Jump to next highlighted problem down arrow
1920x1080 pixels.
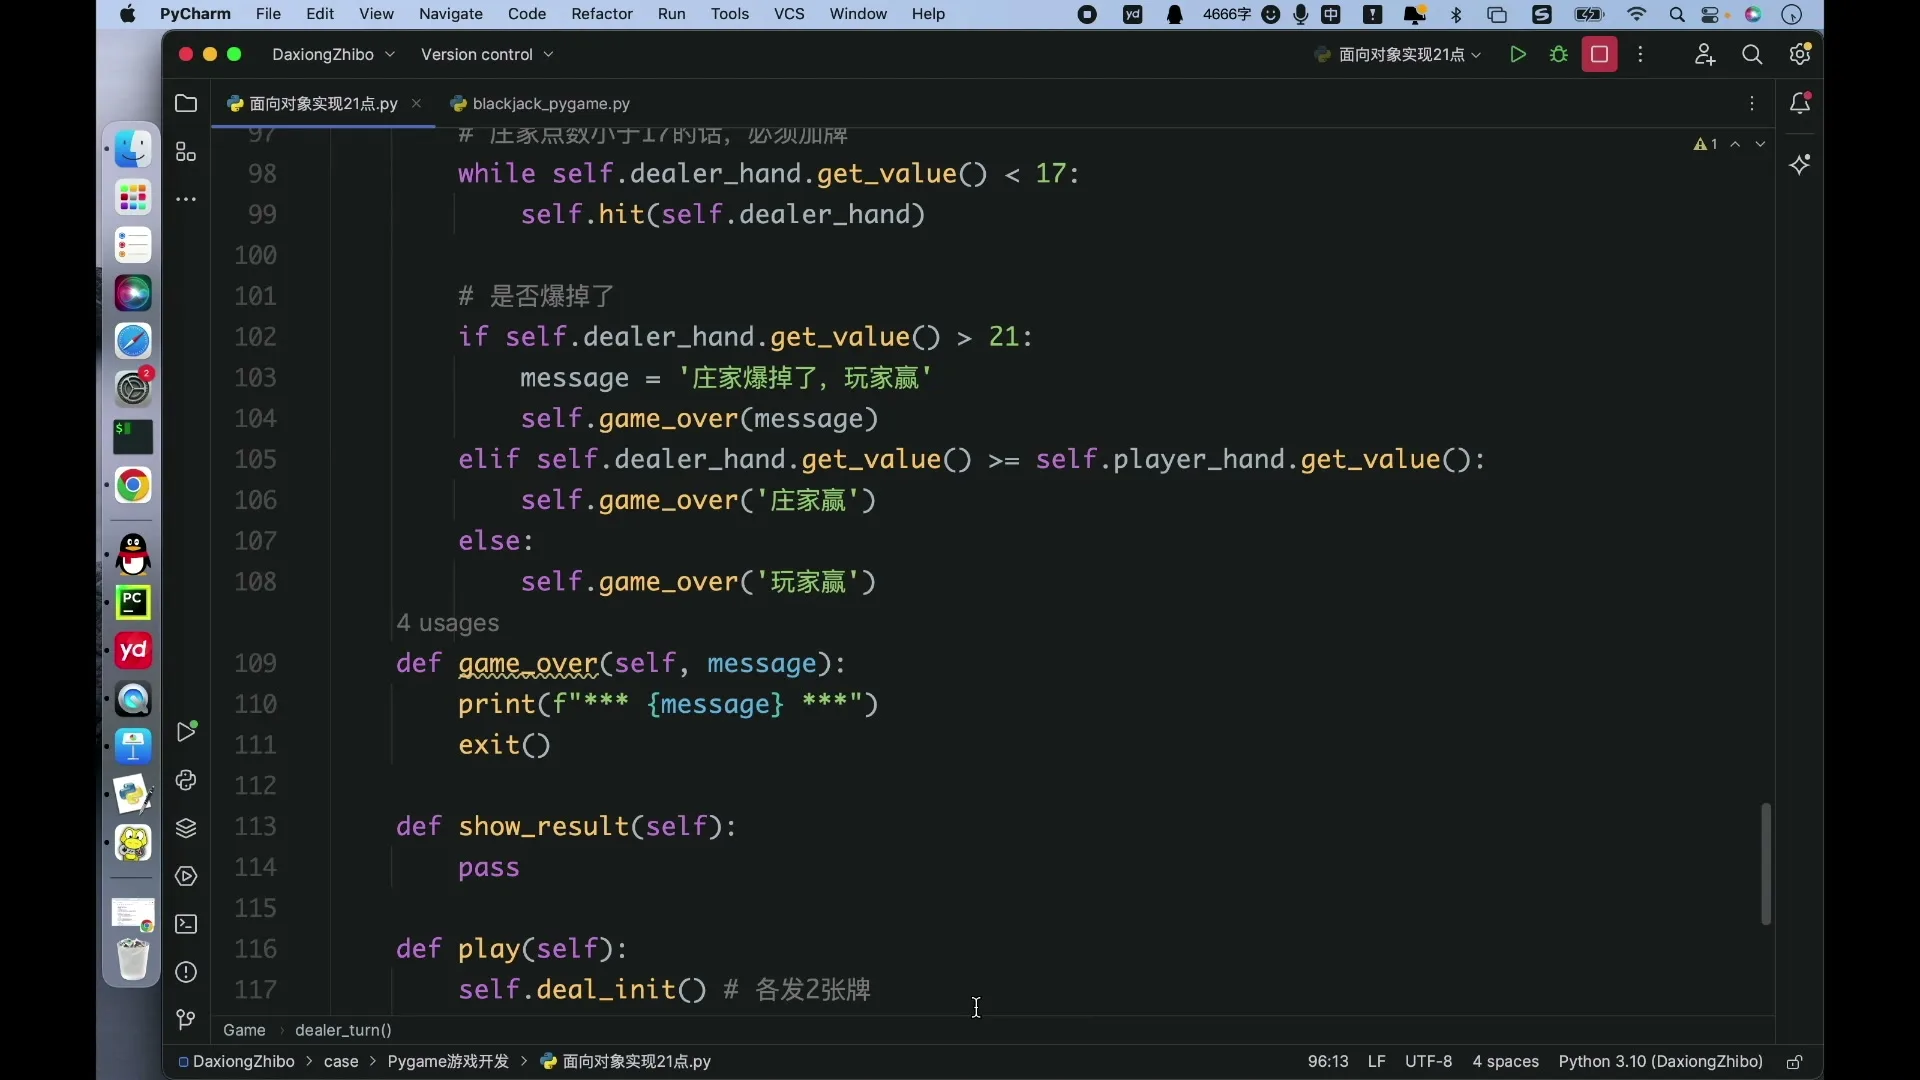(x=1761, y=145)
